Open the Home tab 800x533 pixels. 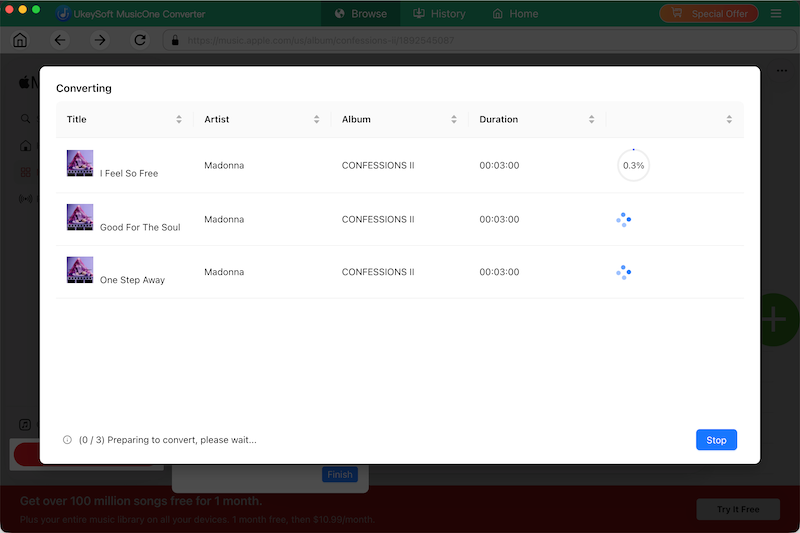[x=515, y=14]
